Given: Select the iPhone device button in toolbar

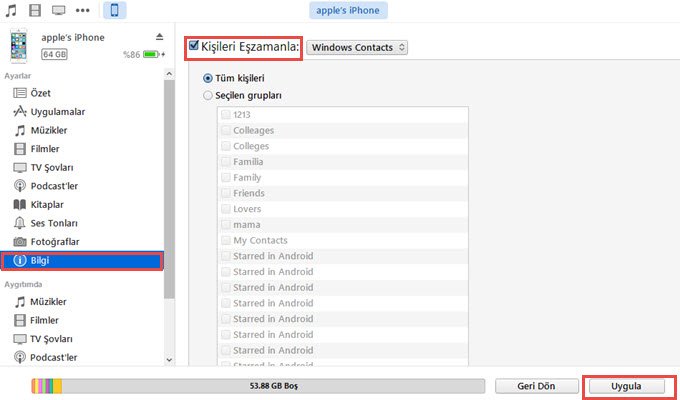Looking at the screenshot, I should click(114, 10).
